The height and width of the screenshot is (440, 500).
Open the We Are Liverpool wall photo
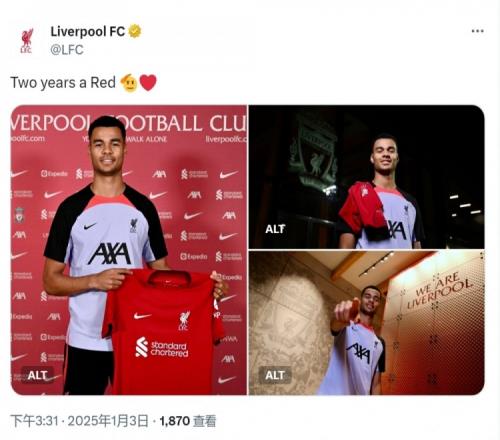coord(367,323)
